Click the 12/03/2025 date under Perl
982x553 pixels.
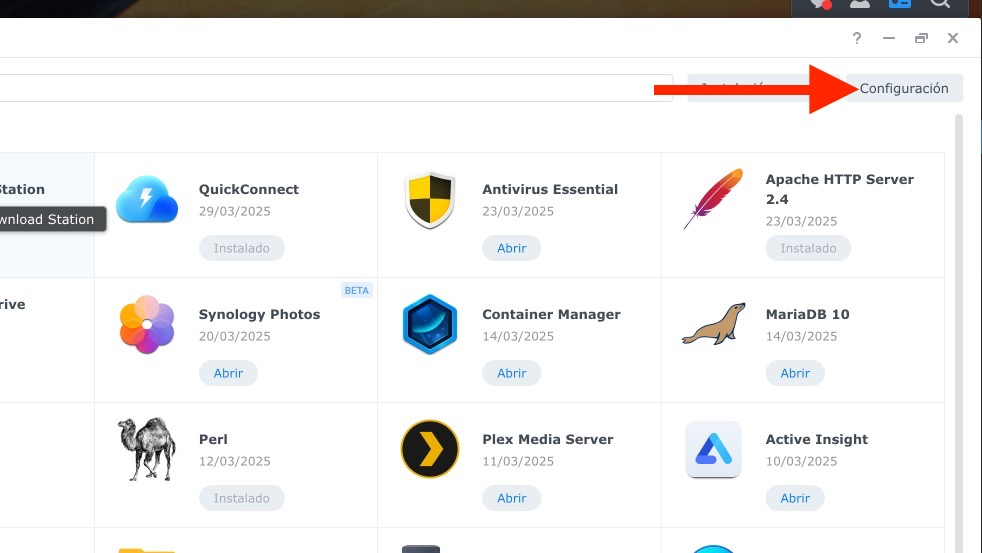coord(235,461)
